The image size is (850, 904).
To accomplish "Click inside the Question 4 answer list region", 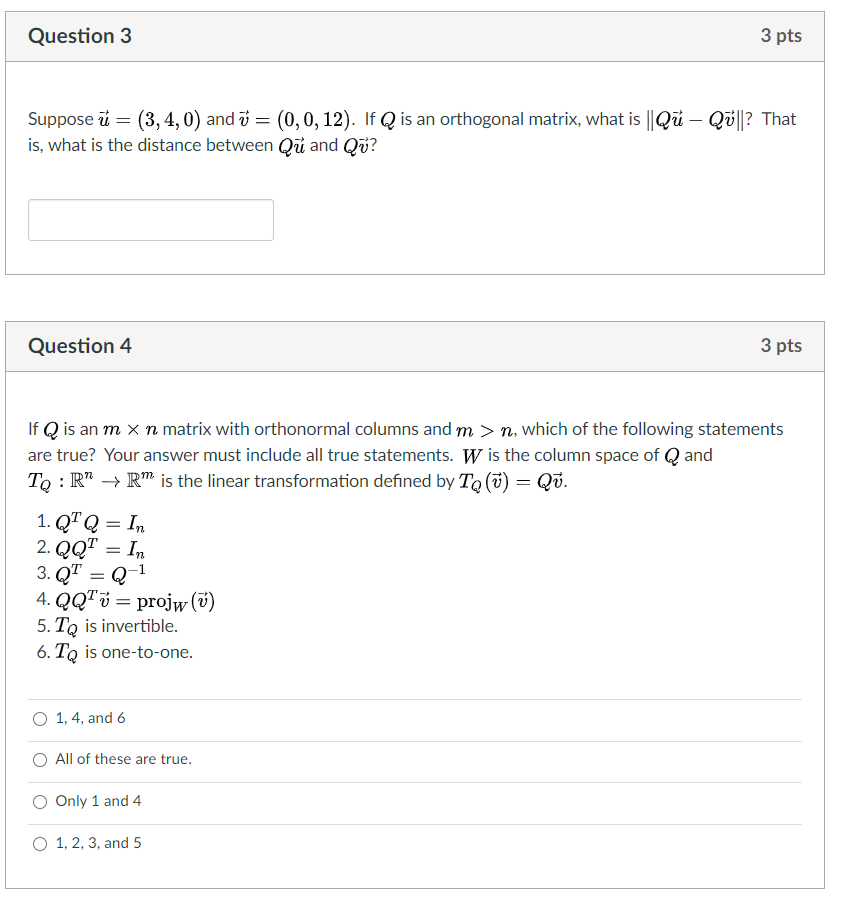I will [x=420, y=780].
